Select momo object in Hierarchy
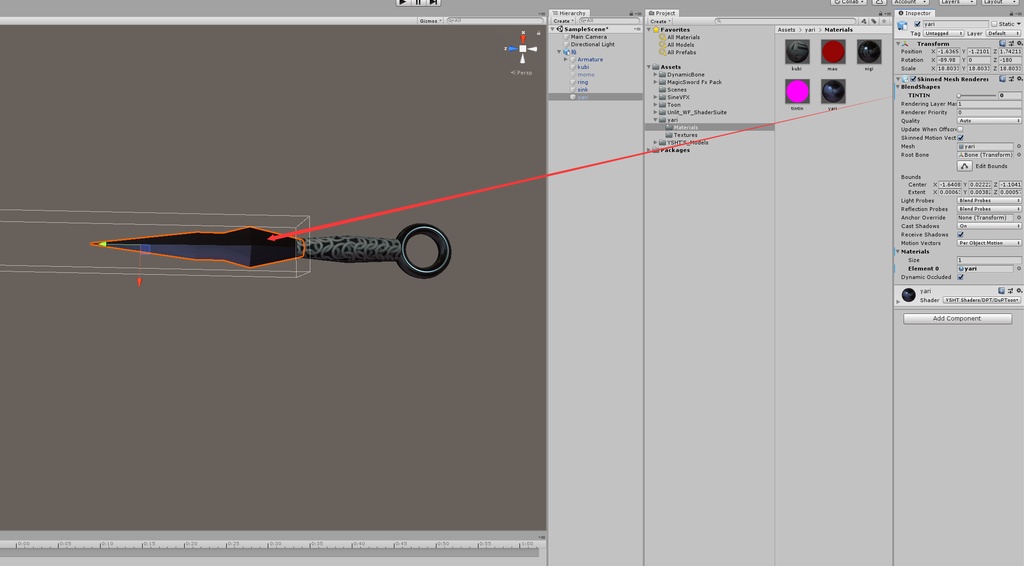Image resolution: width=1024 pixels, height=566 pixels. click(586, 74)
